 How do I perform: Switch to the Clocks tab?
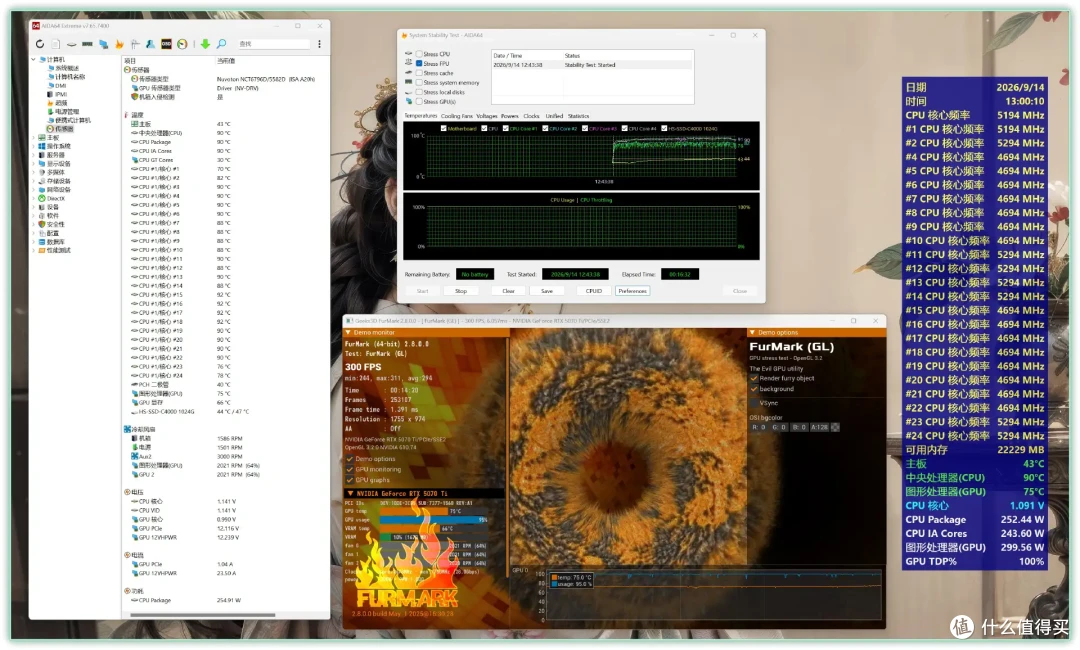tap(531, 116)
